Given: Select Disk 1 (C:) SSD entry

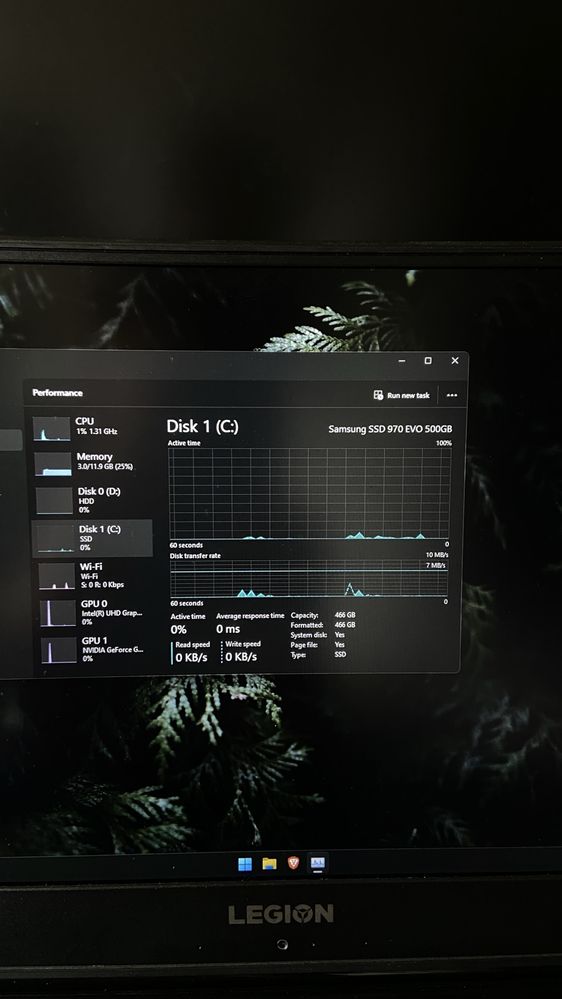Looking at the screenshot, I should coord(92,538).
